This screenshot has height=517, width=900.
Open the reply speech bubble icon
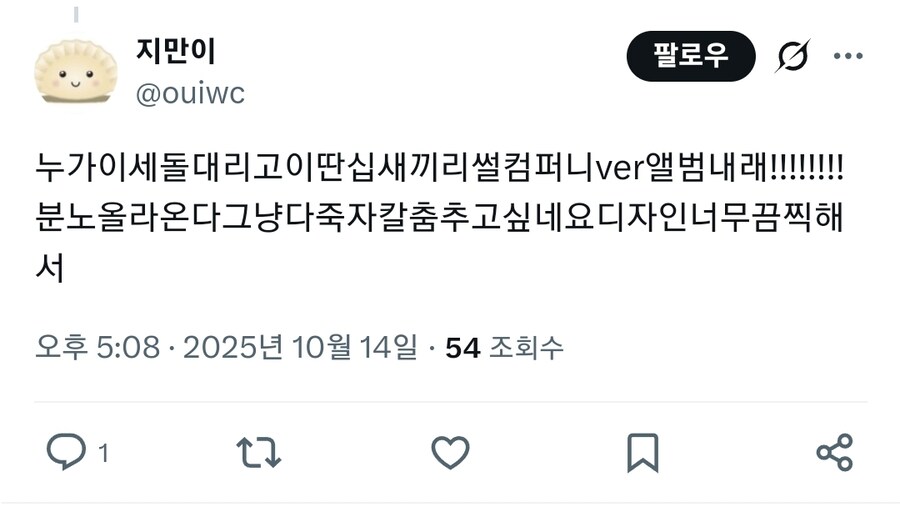pos(66,452)
